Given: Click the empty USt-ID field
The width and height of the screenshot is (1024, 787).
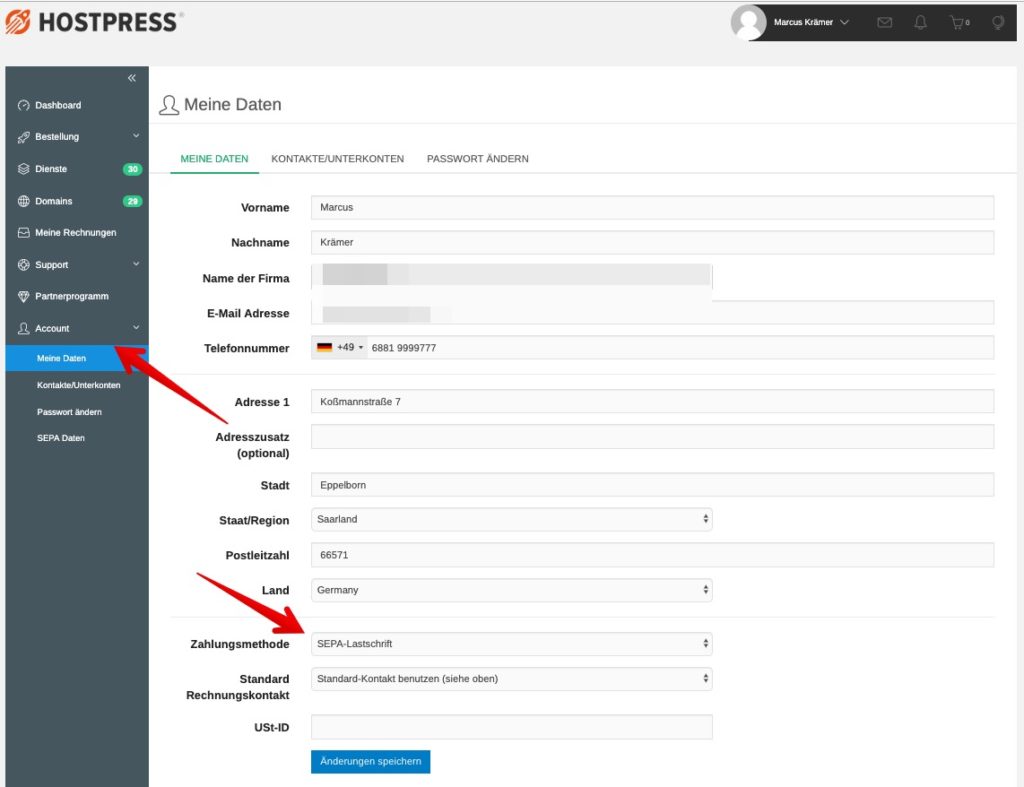Looking at the screenshot, I should pos(511,727).
